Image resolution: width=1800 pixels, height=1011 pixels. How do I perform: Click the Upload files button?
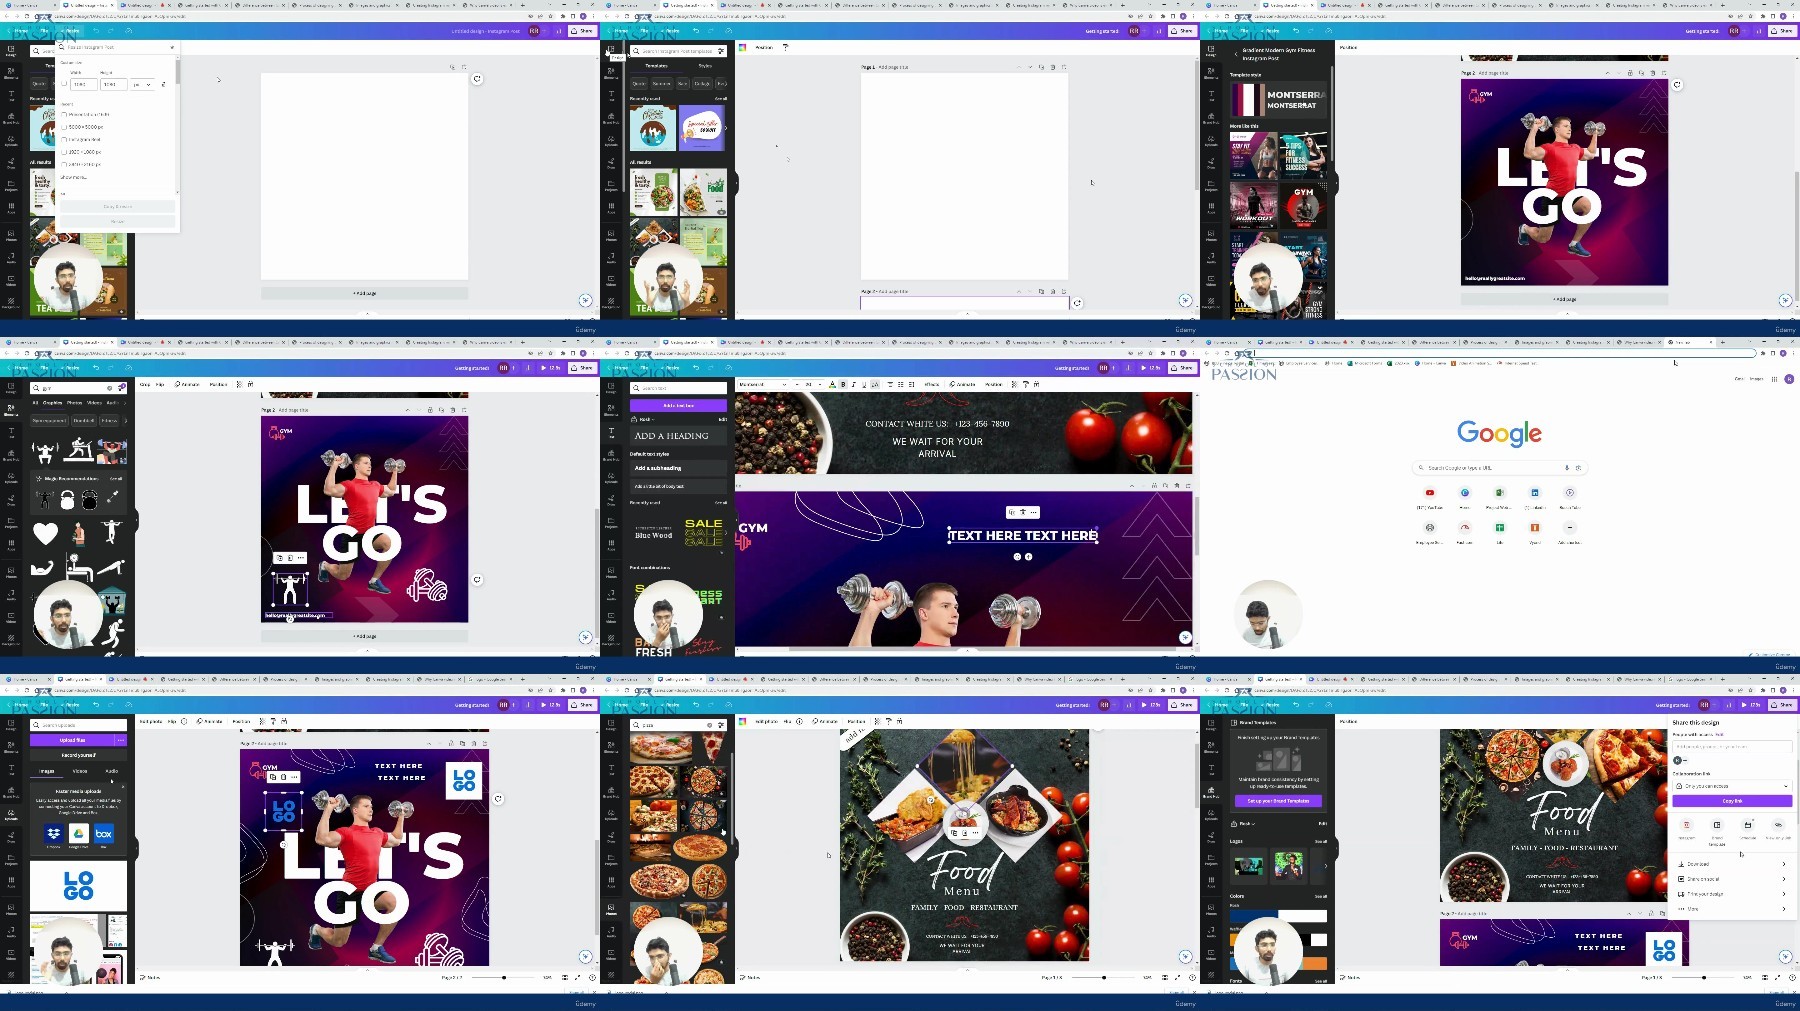72,740
